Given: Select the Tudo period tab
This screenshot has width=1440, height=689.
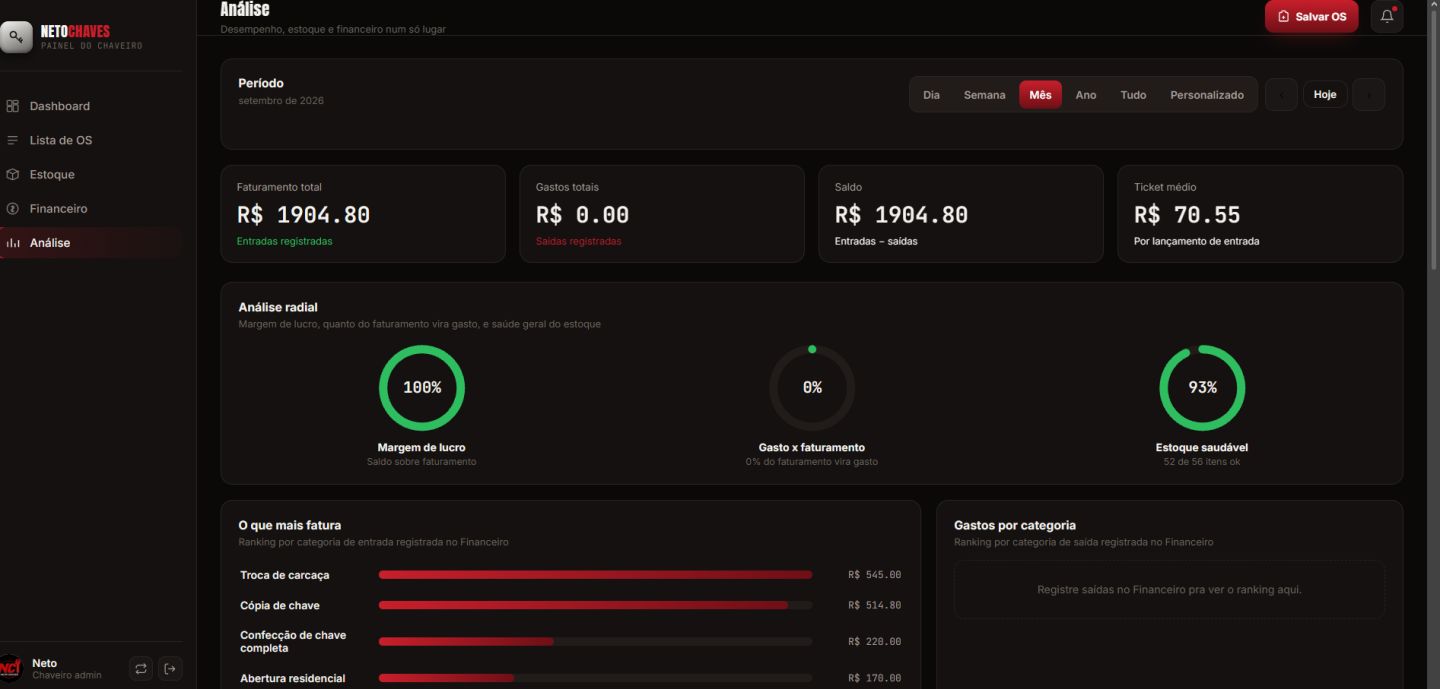Looking at the screenshot, I should [1133, 95].
